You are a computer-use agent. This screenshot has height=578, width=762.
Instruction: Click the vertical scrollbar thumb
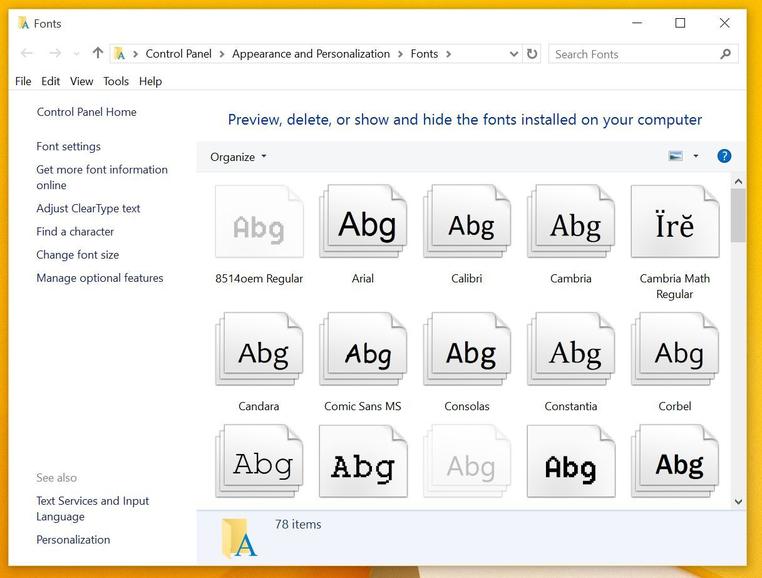(x=738, y=215)
